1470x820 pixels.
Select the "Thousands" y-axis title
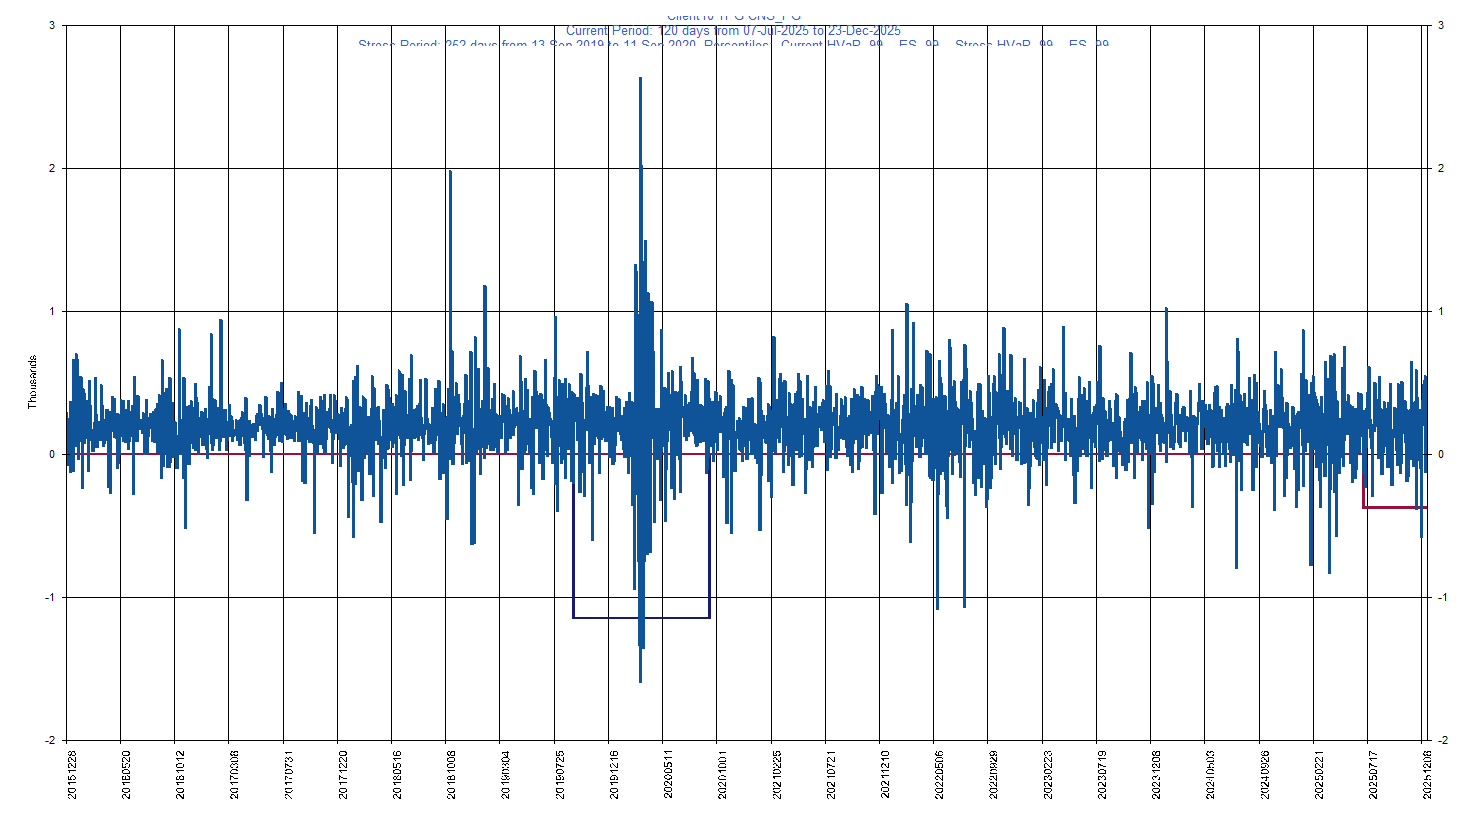point(32,382)
